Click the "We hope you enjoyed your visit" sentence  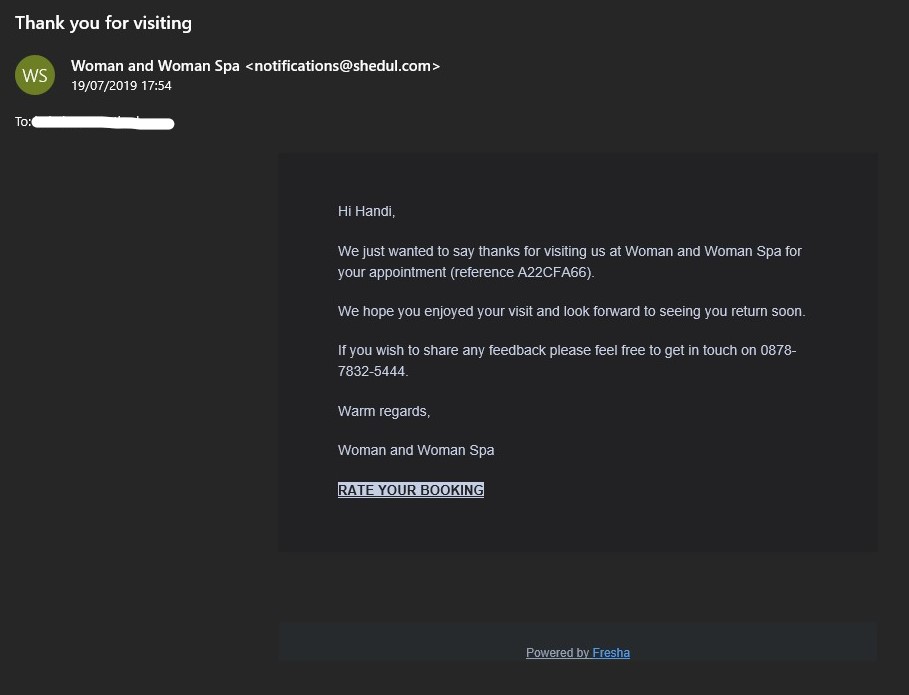(x=572, y=311)
